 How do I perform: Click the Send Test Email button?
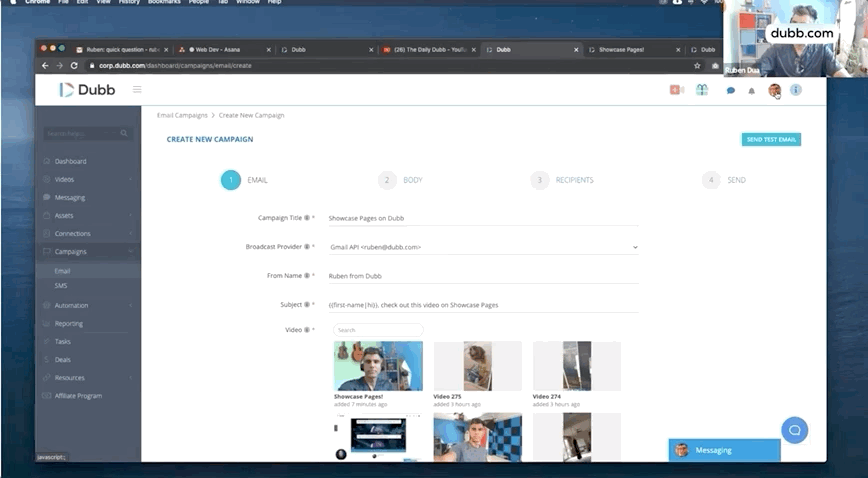[x=771, y=140]
